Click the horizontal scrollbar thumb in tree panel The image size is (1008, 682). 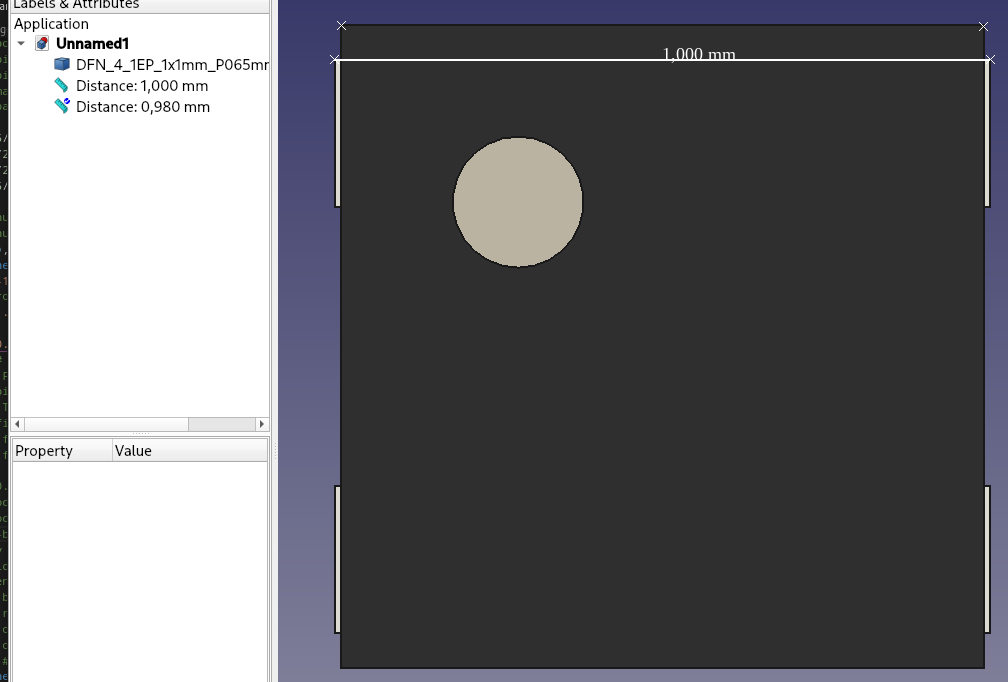106,424
